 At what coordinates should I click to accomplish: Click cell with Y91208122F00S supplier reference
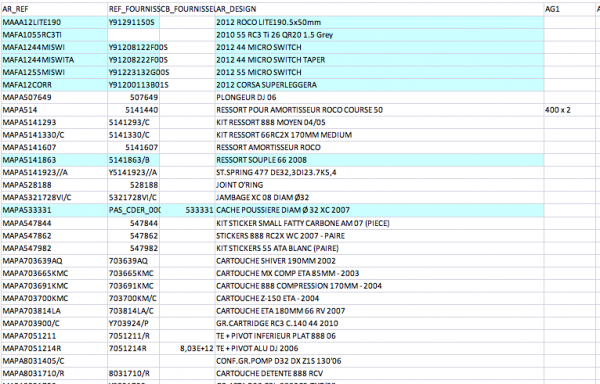133,47
